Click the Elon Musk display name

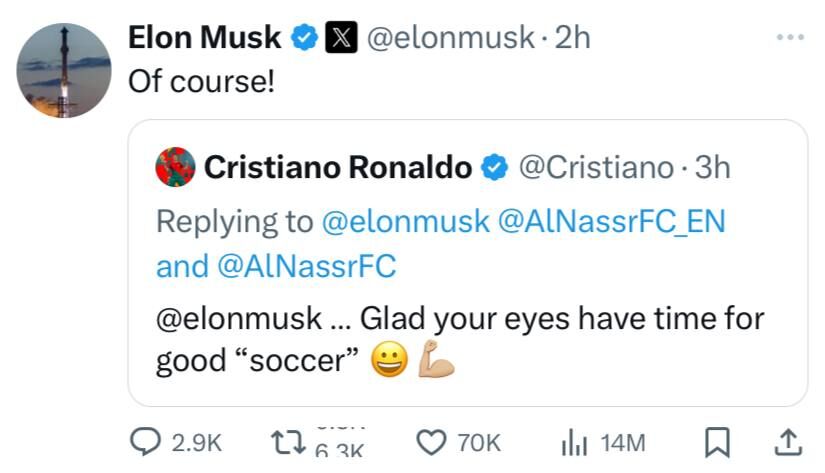coord(205,38)
